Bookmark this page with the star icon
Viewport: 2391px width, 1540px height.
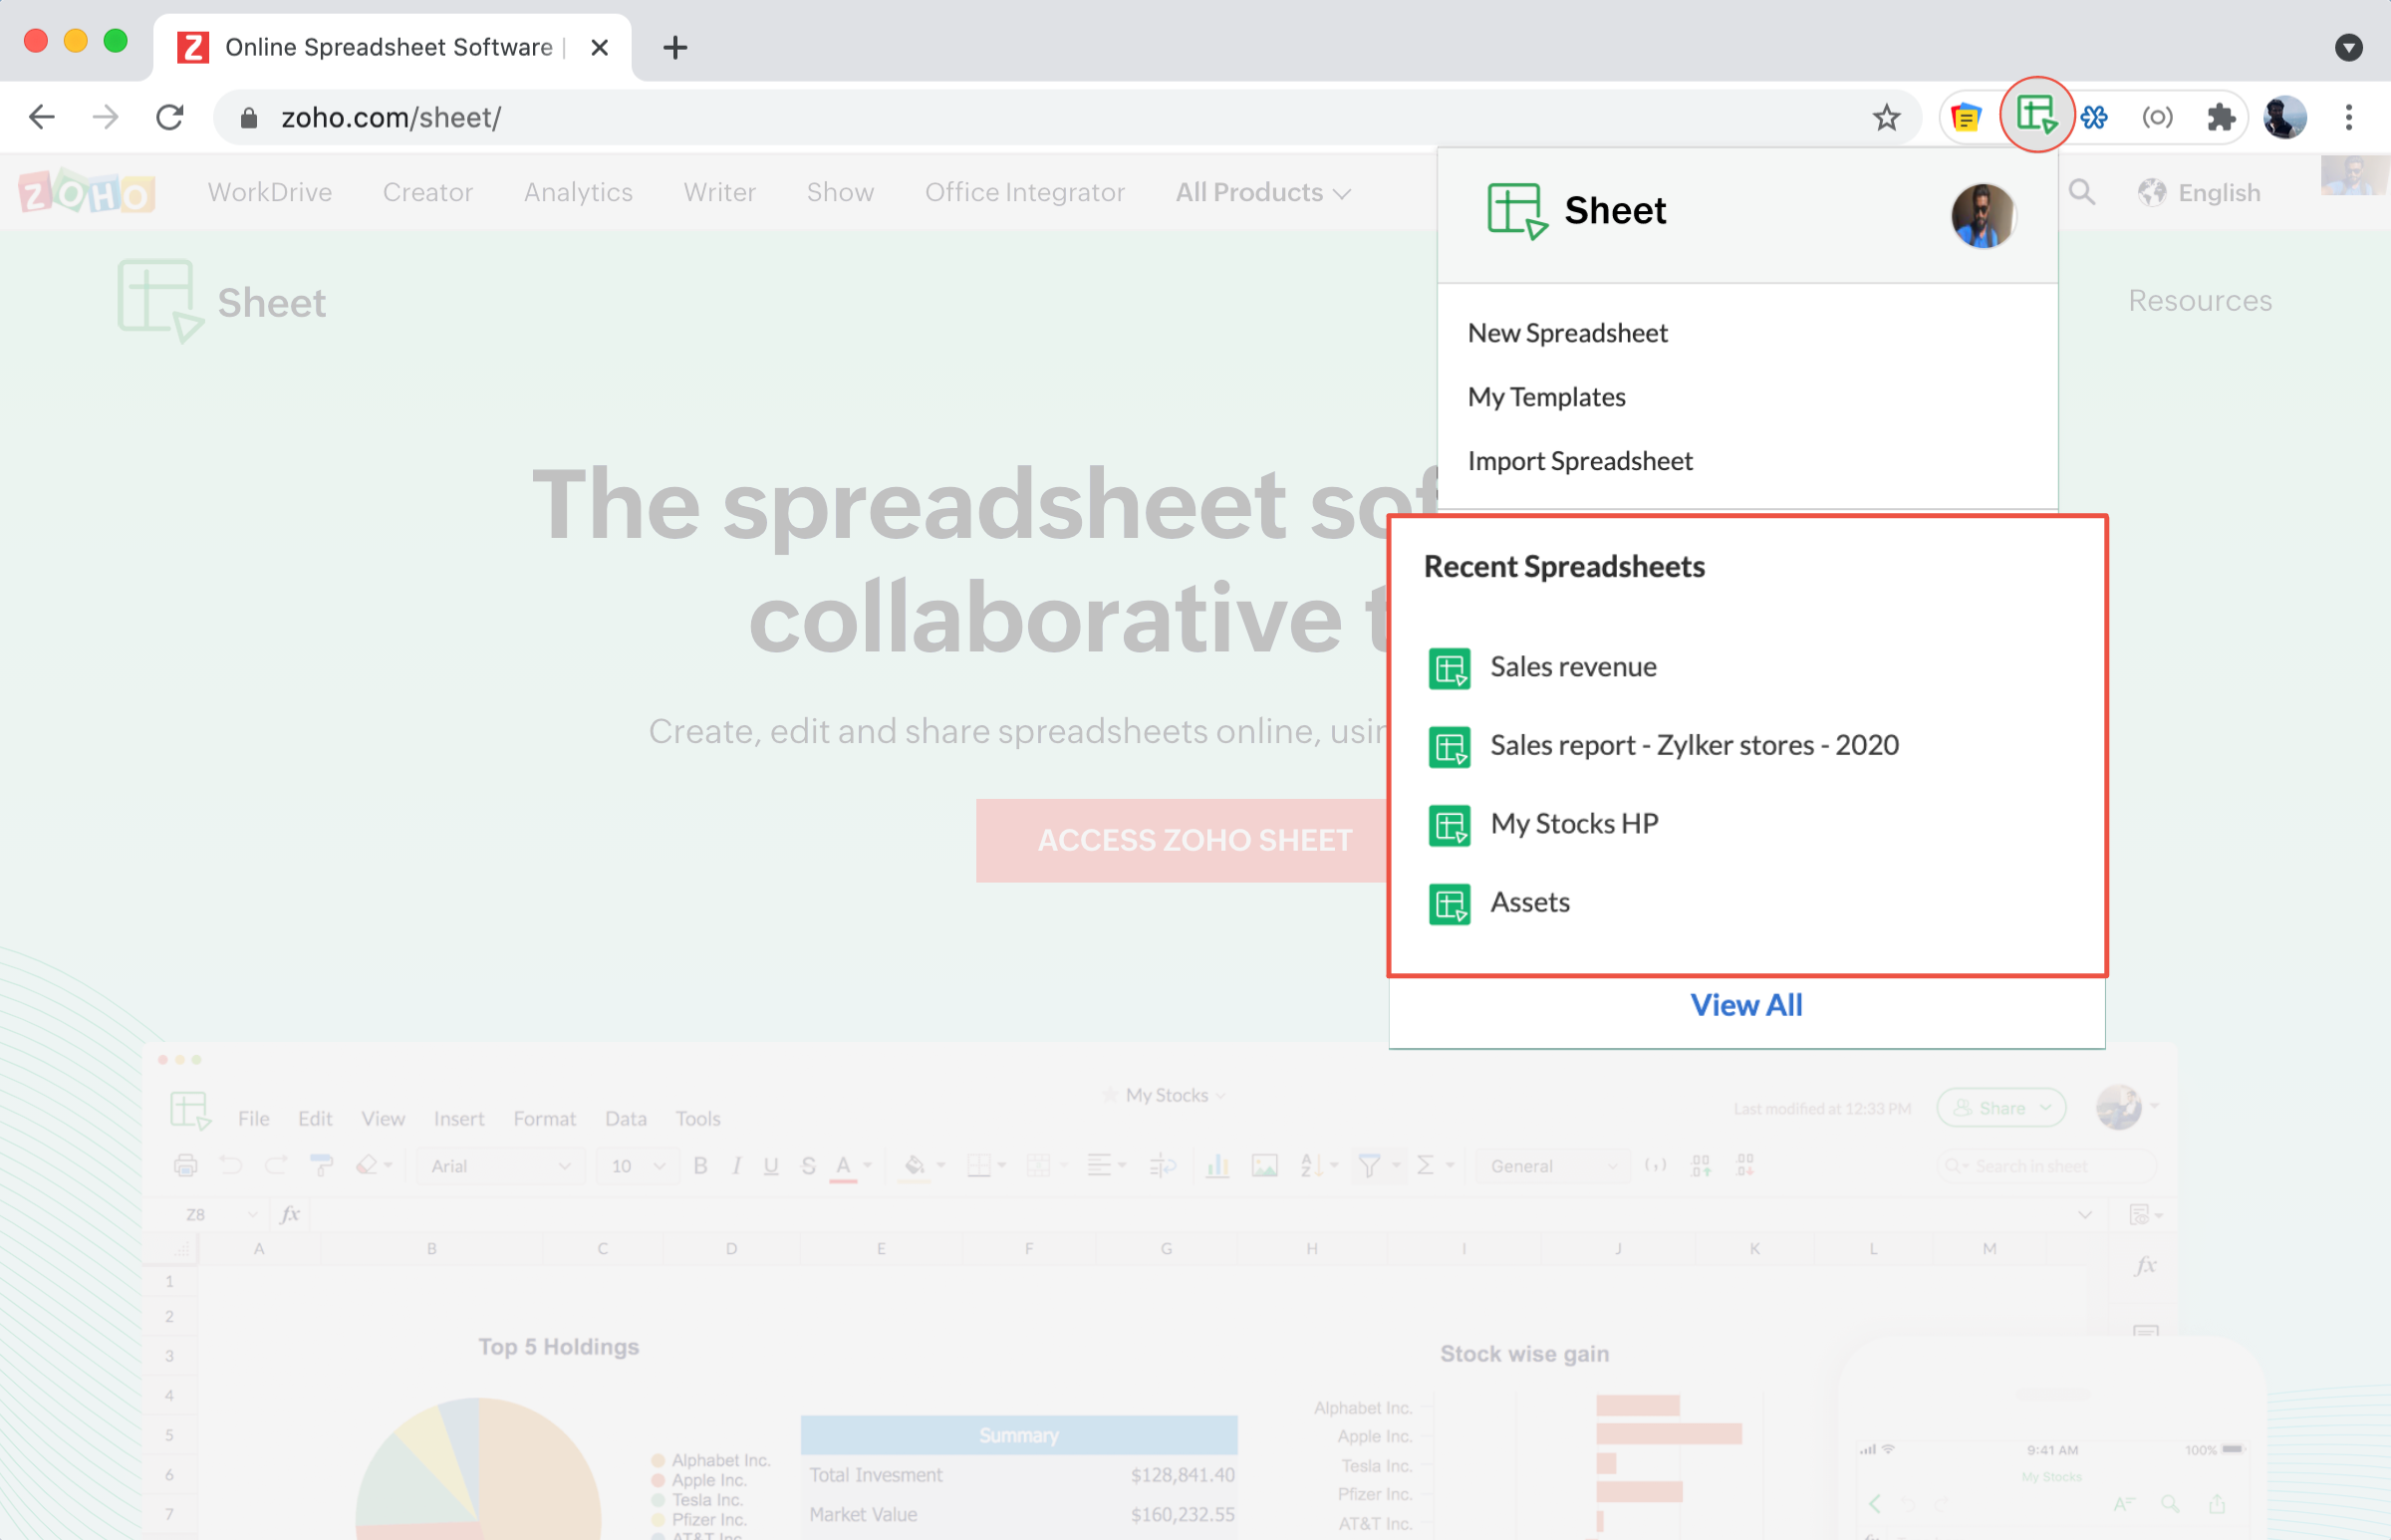pyautogui.click(x=1886, y=118)
